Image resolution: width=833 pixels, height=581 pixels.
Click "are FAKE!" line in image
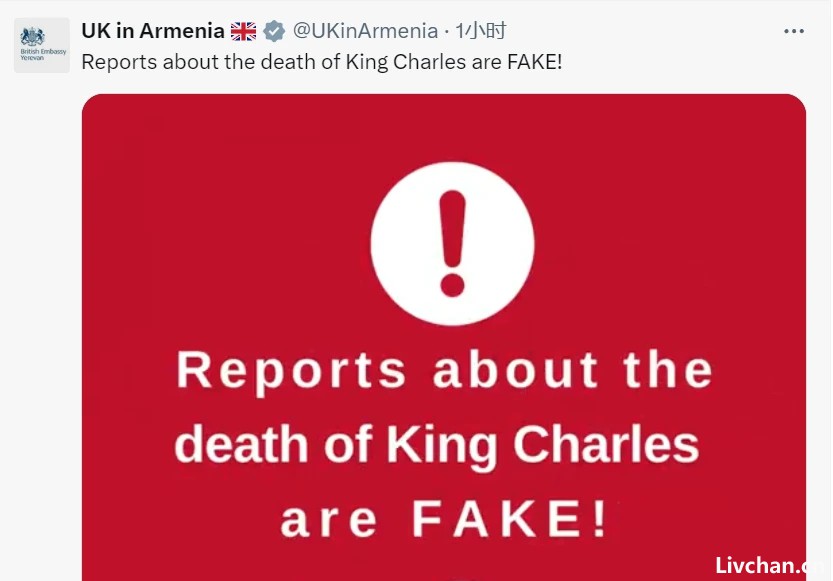(x=444, y=519)
